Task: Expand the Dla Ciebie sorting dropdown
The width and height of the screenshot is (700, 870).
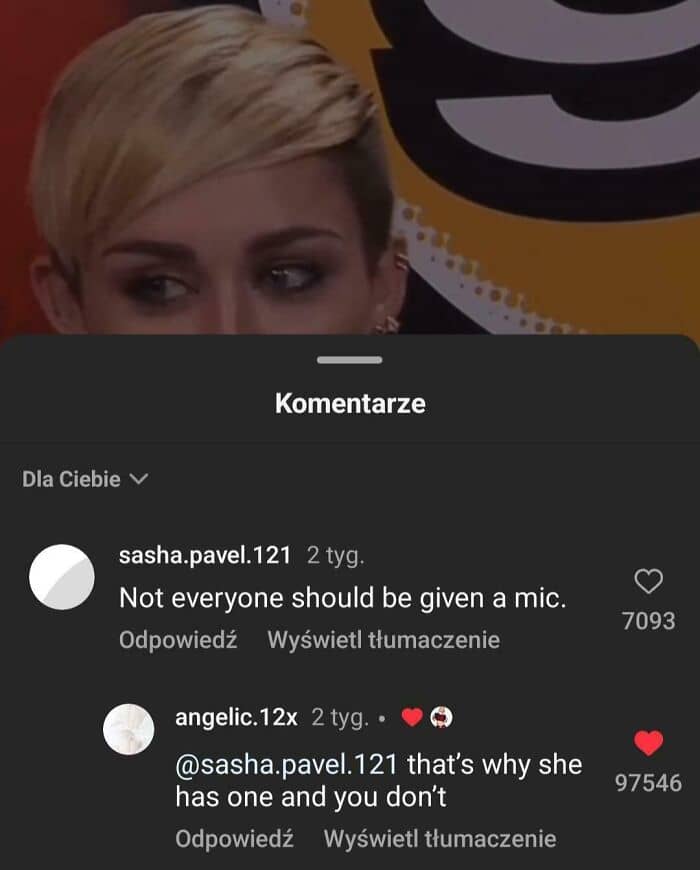Action: 85,479
